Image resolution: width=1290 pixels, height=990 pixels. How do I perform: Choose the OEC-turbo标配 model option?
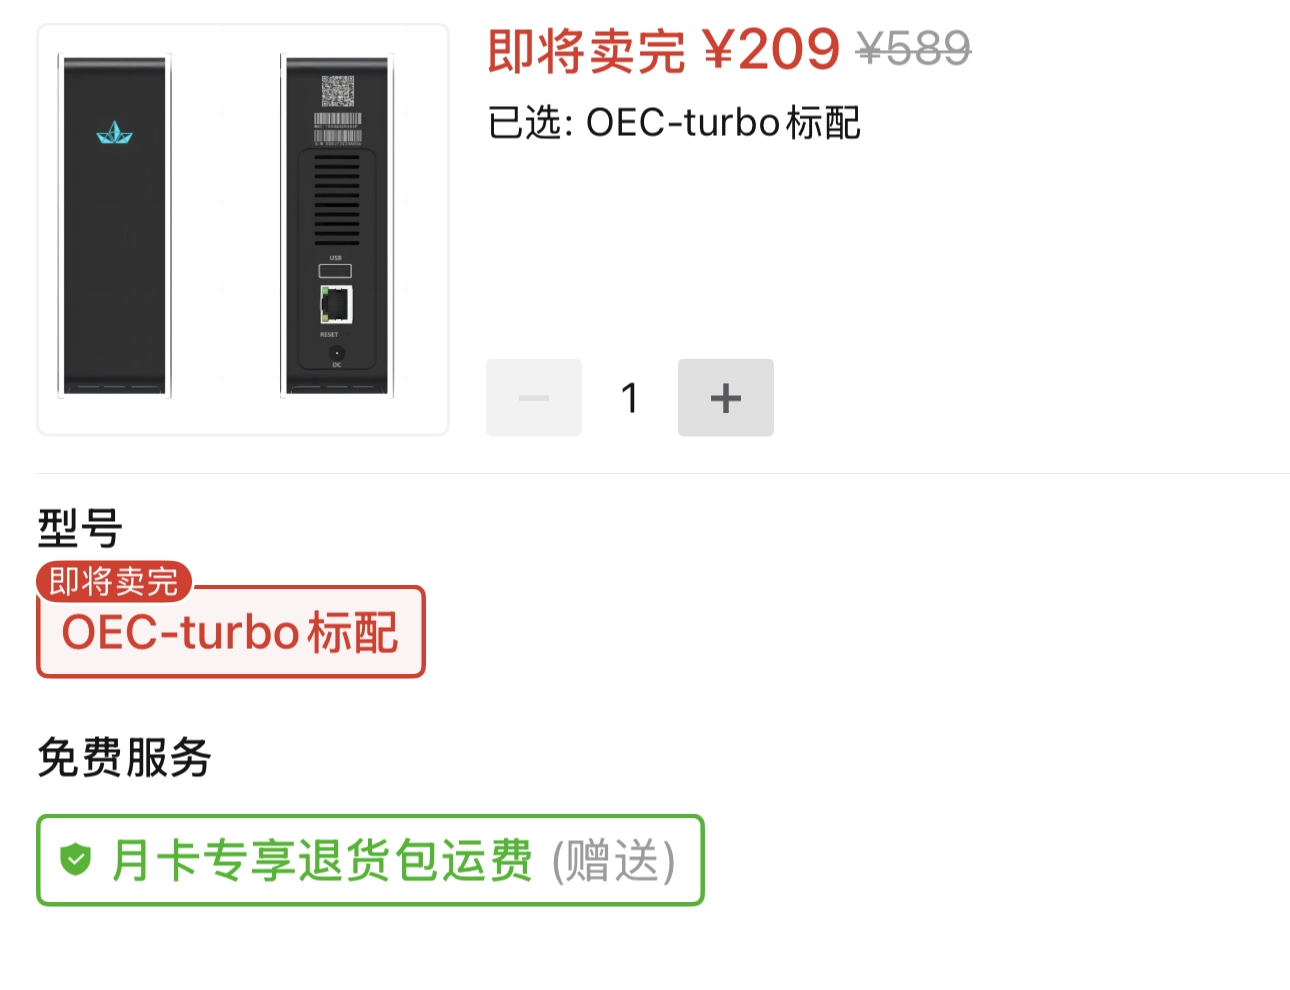[x=231, y=632]
